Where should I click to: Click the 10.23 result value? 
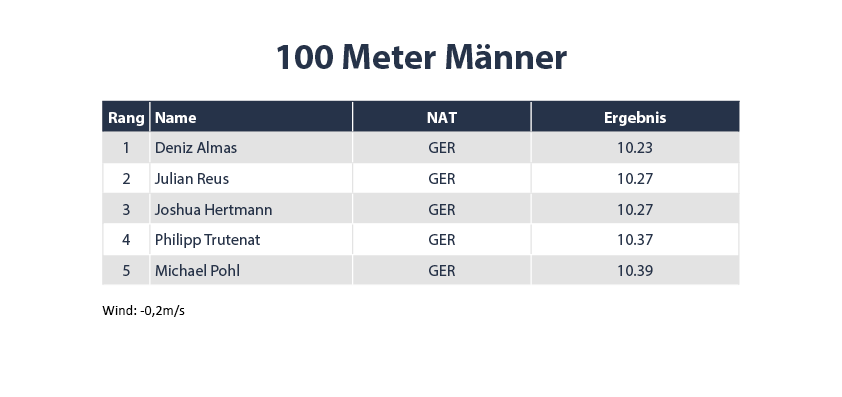(635, 148)
